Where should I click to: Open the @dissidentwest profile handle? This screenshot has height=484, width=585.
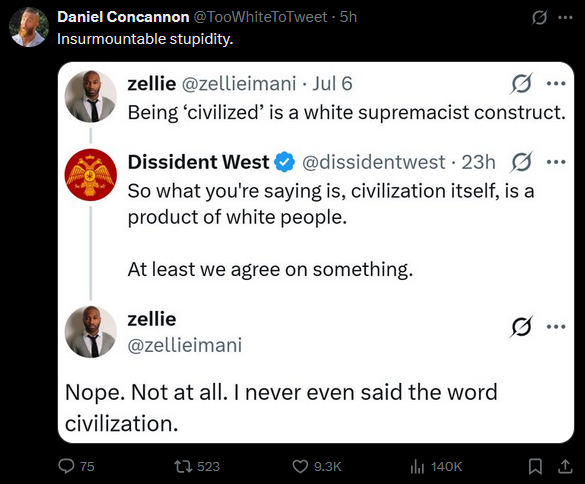373,162
